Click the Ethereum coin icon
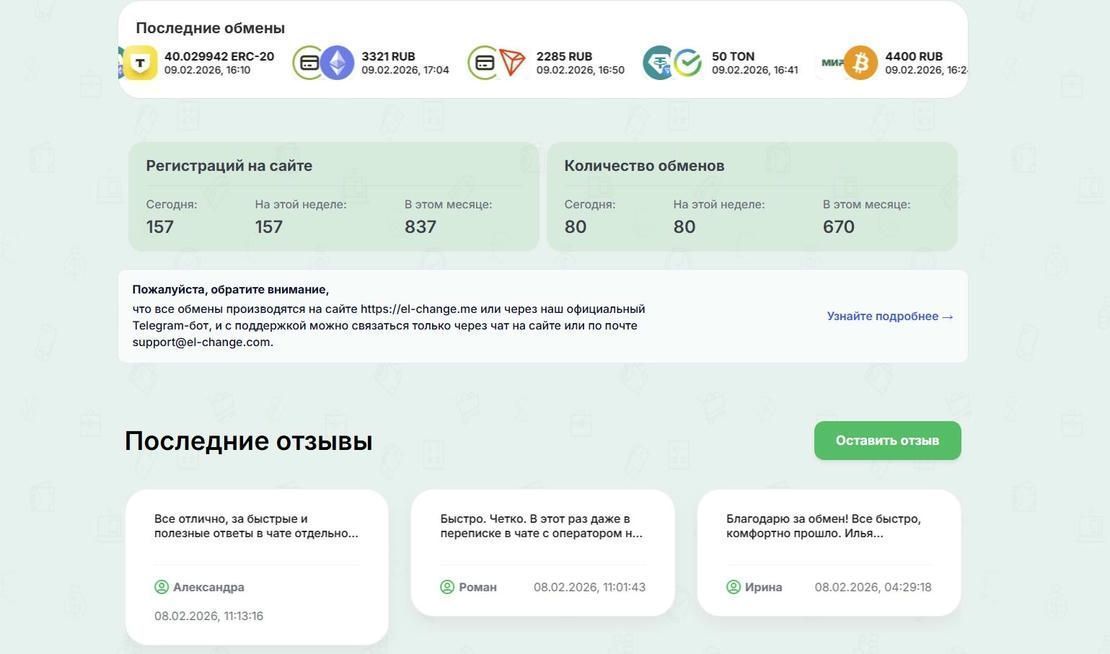1110x654 pixels. click(337, 63)
